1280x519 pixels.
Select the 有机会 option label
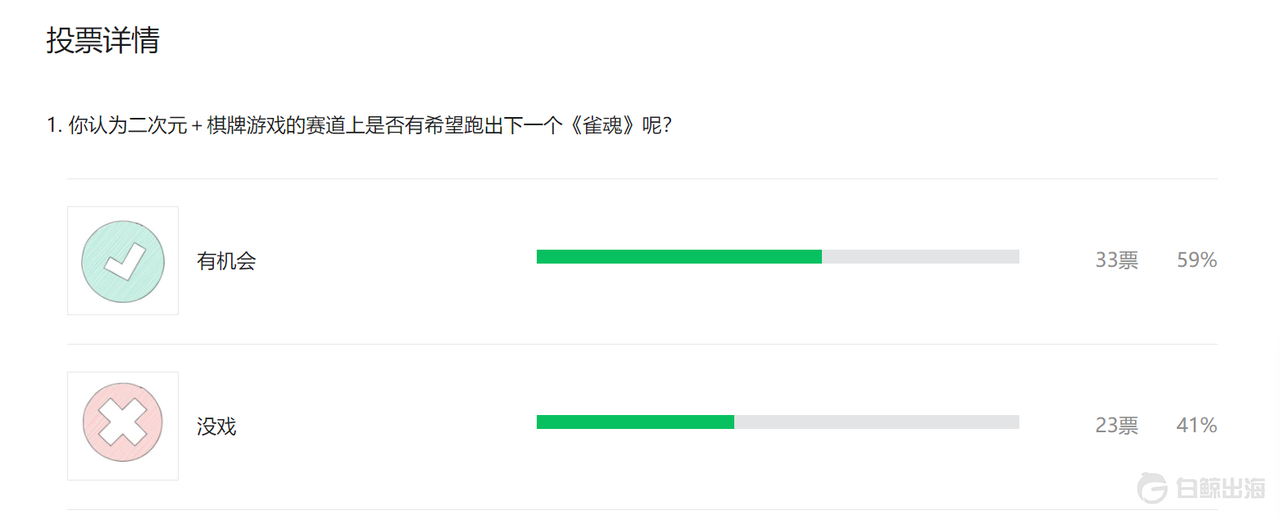pos(226,261)
